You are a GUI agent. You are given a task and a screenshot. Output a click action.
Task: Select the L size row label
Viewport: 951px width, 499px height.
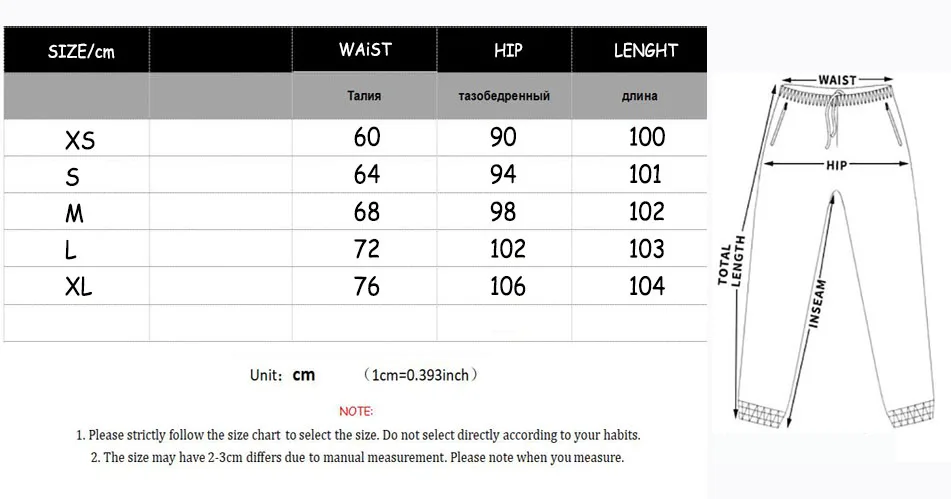71,251
